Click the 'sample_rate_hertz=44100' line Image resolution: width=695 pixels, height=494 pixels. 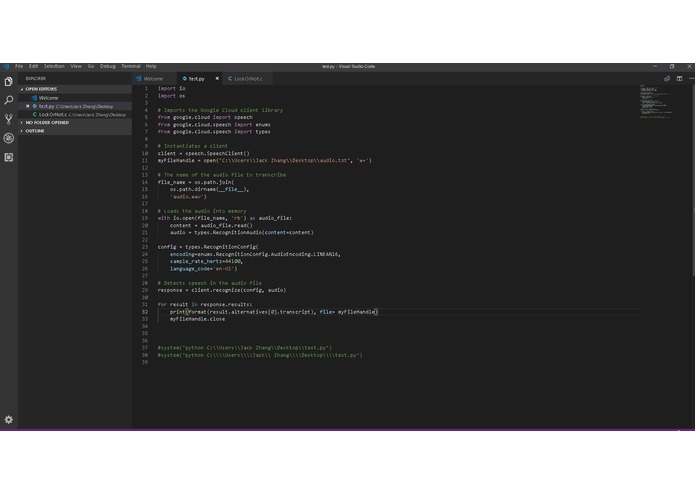tap(207, 261)
